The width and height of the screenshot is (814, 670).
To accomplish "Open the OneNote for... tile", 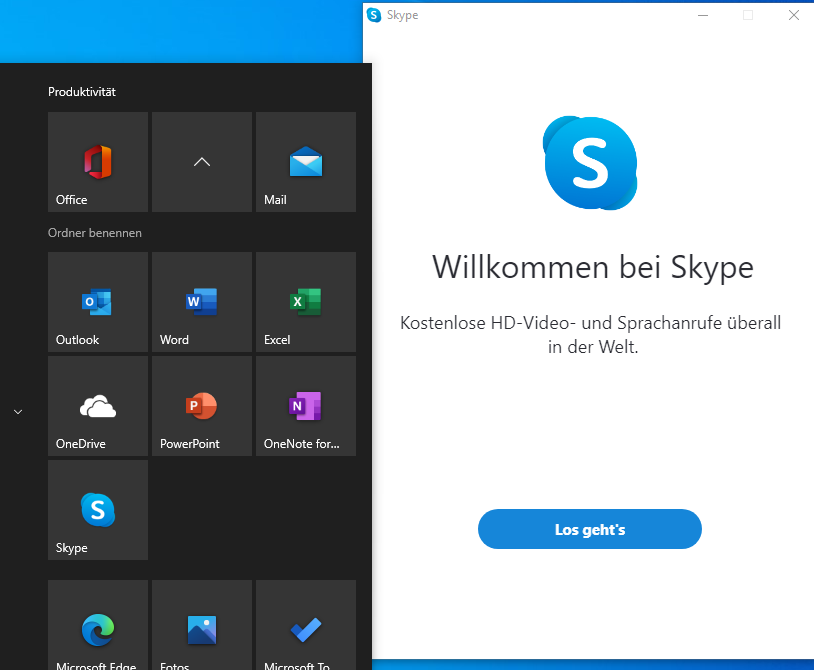I will [306, 406].
